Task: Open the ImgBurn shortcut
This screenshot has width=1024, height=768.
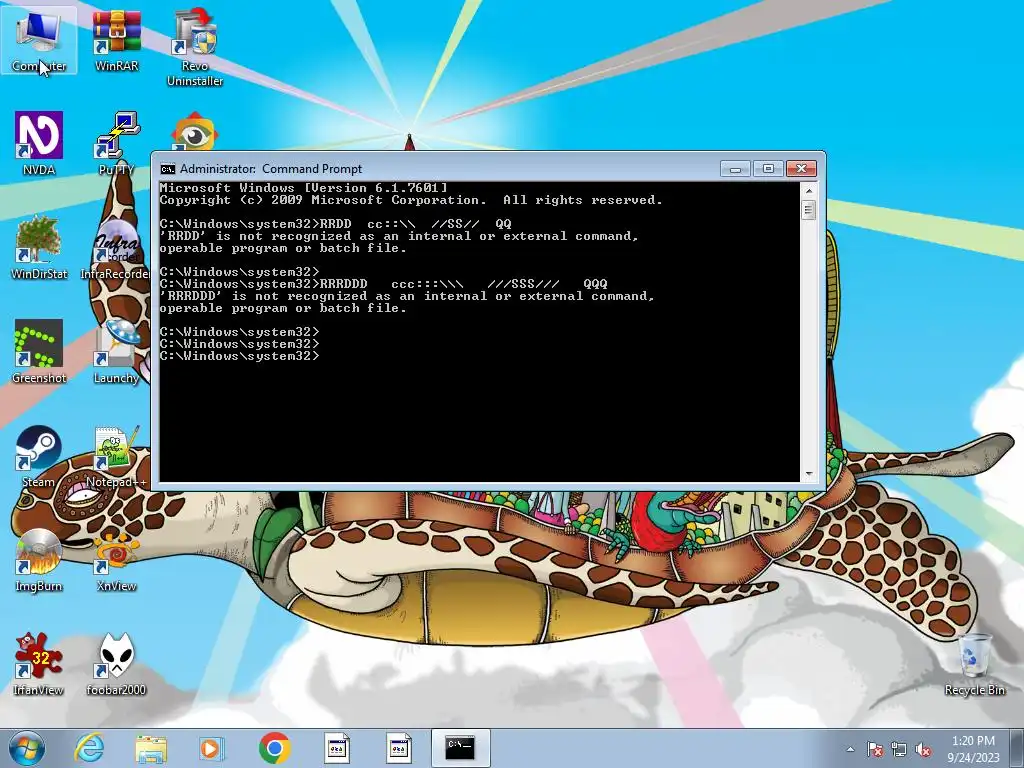Action: (39, 560)
